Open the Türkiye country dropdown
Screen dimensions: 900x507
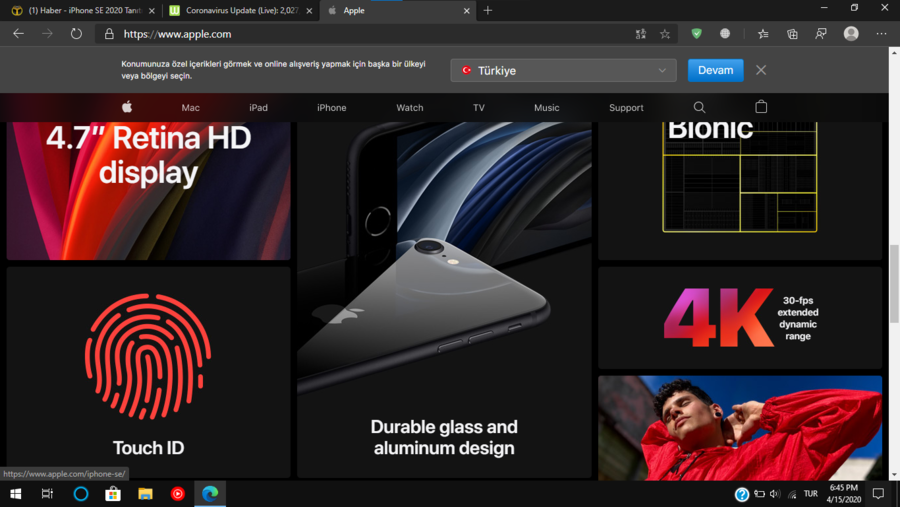pyautogui.click(x=564, y=70)
